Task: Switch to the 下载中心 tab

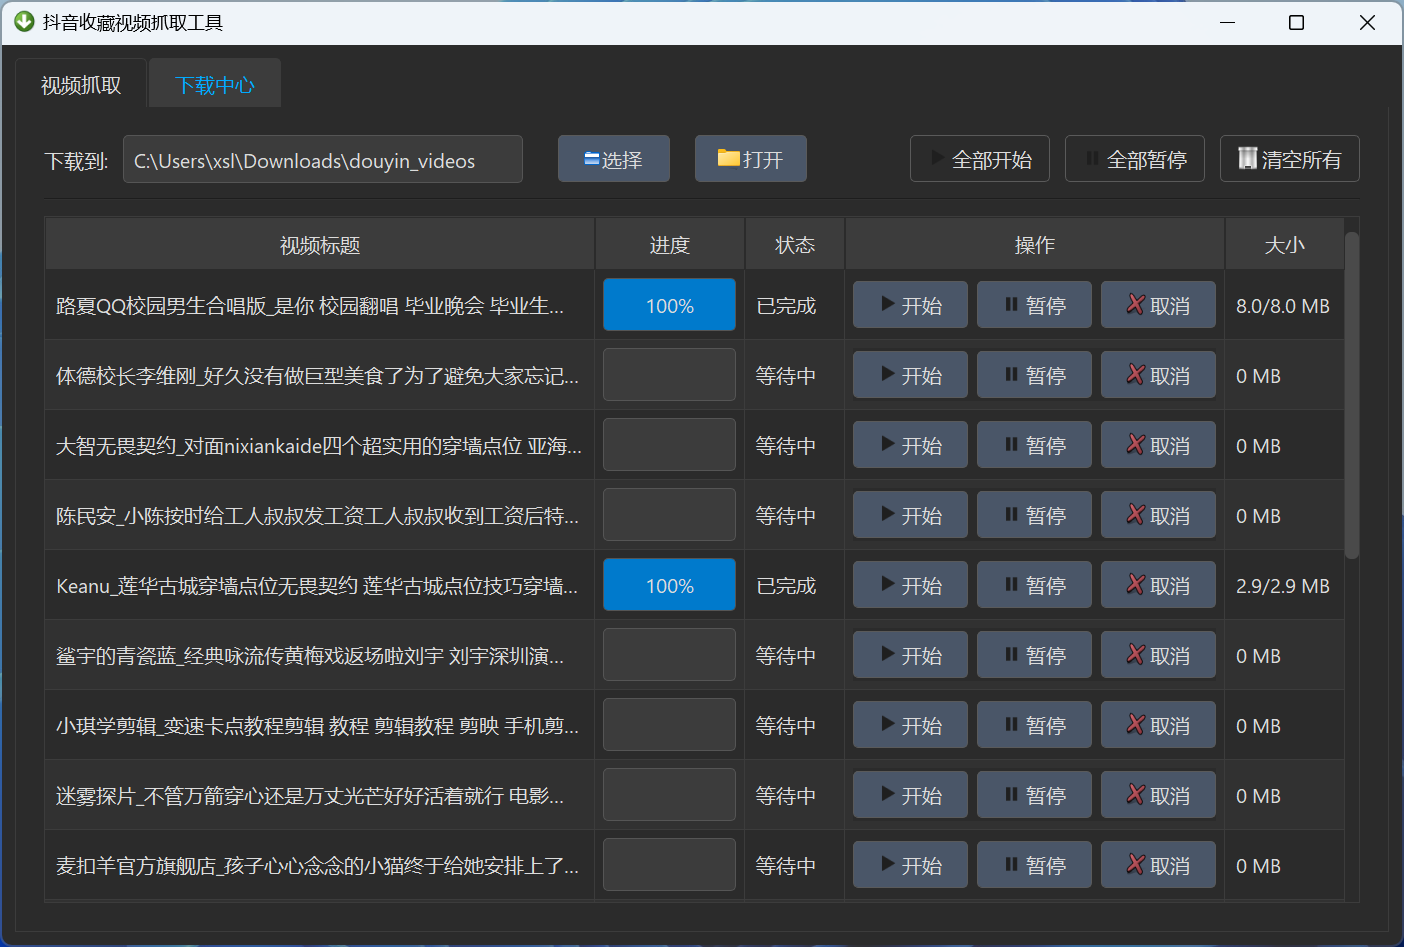Action: [214, 83]
